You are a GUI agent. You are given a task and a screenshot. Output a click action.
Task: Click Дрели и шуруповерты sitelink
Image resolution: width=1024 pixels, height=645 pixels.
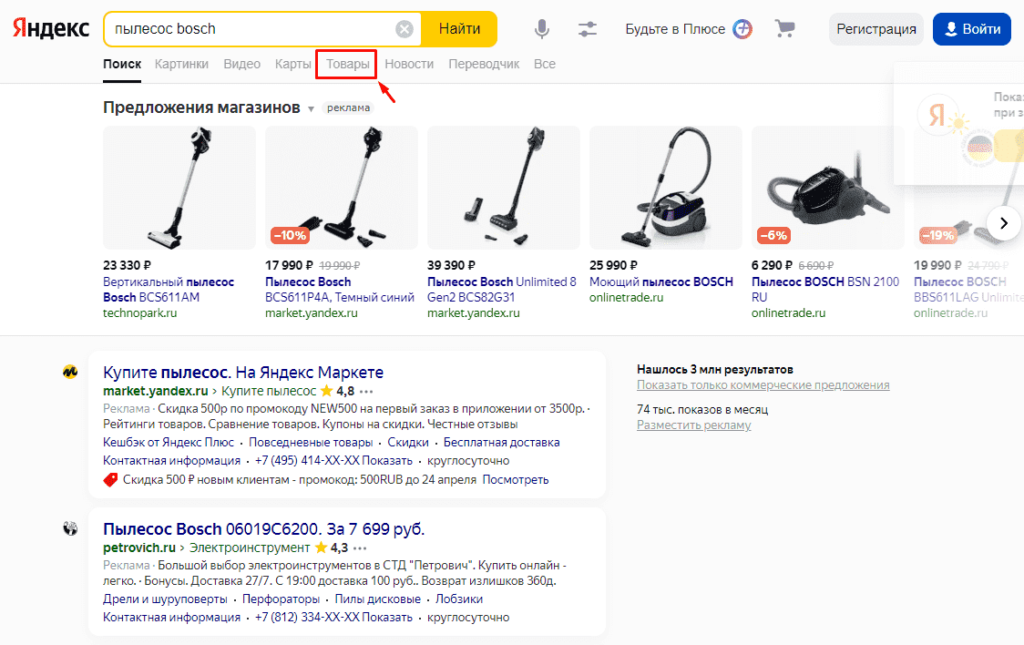pyautogui.click(x=165, y=599)
